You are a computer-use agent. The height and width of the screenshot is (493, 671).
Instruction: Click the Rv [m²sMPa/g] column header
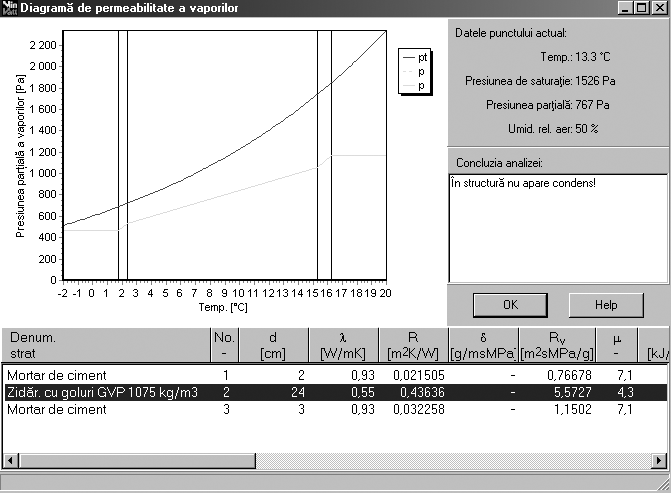[557, 345]
